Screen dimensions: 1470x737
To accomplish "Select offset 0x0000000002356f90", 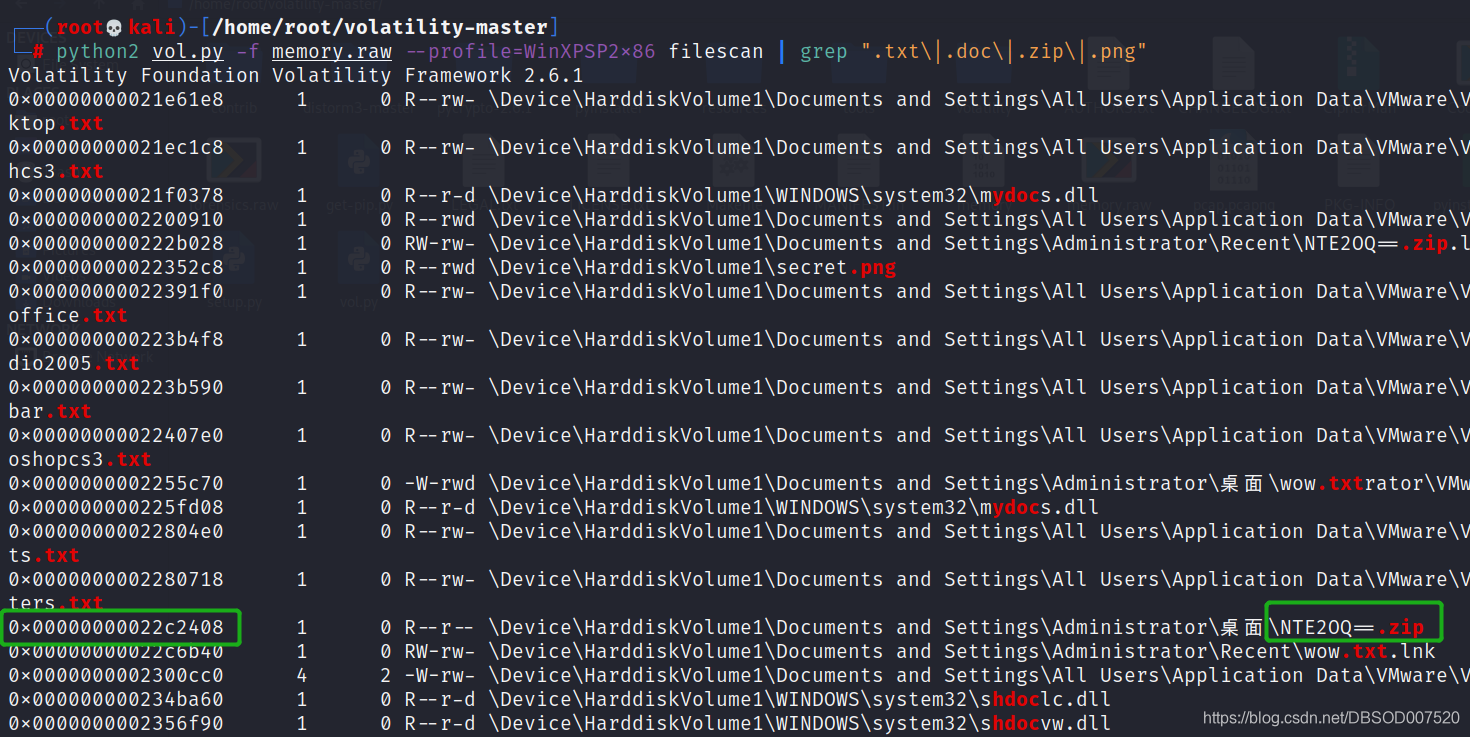I will pos(116,723).
